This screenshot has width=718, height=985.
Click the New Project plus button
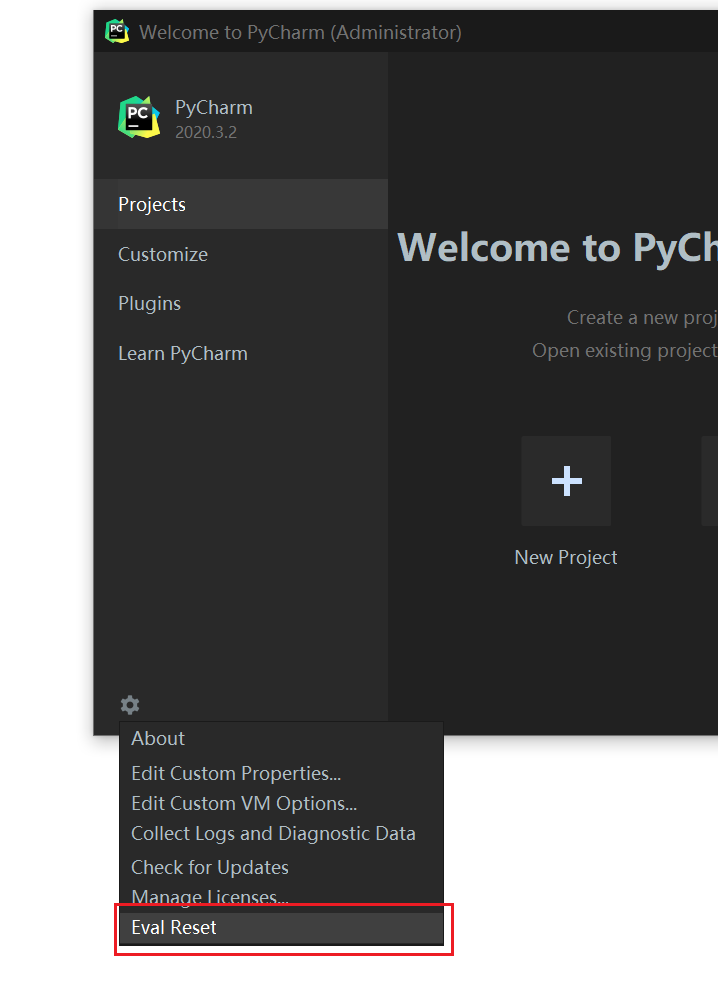(566, 481)
